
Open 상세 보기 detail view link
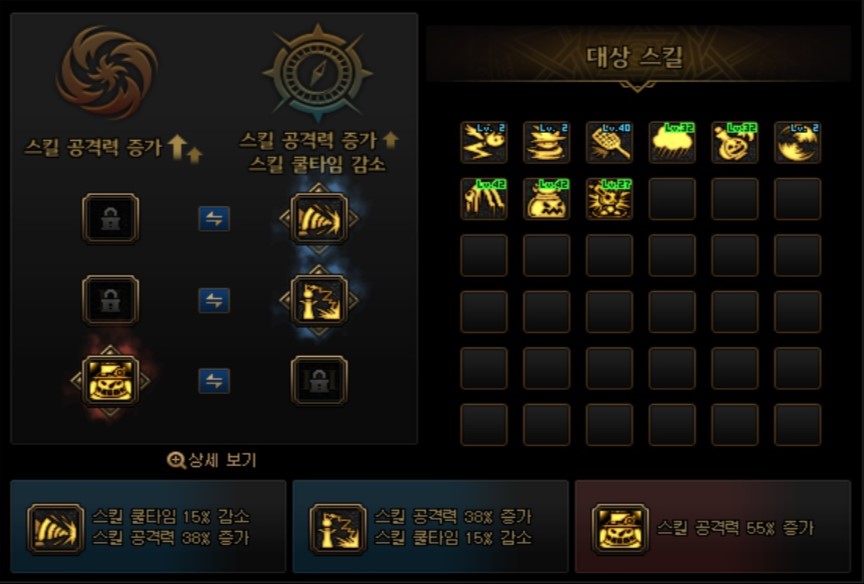point(223,460)
